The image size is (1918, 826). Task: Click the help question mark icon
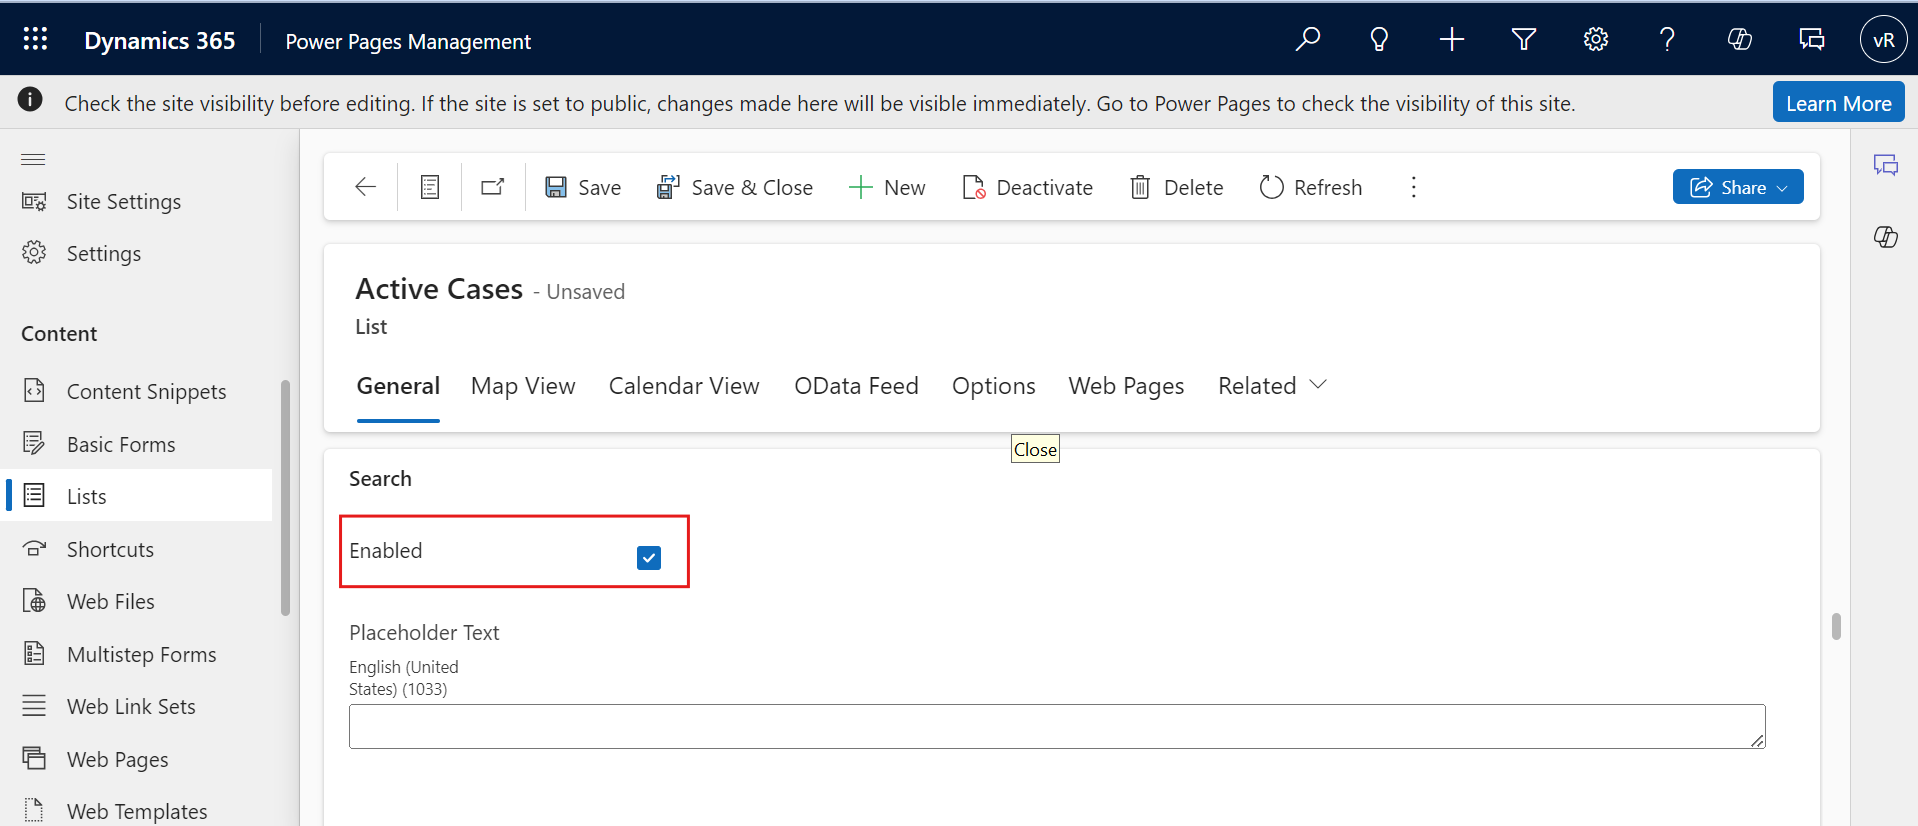tap(1667, 39)
